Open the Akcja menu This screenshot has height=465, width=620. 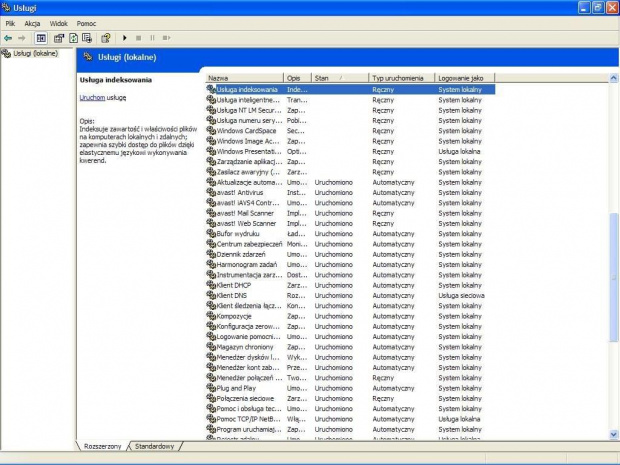tap(32, 22)
